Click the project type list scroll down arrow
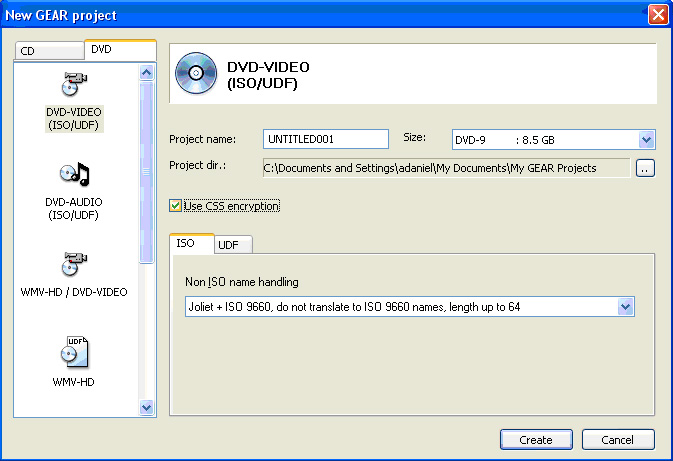This screenshot has width=673, height=461. [147, 407]
